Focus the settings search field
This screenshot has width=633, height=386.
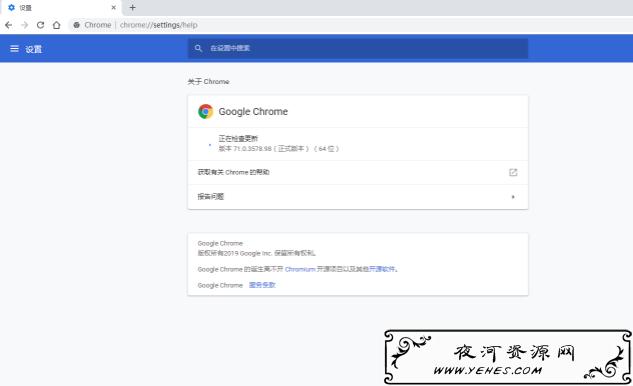(x=358, y=48)
